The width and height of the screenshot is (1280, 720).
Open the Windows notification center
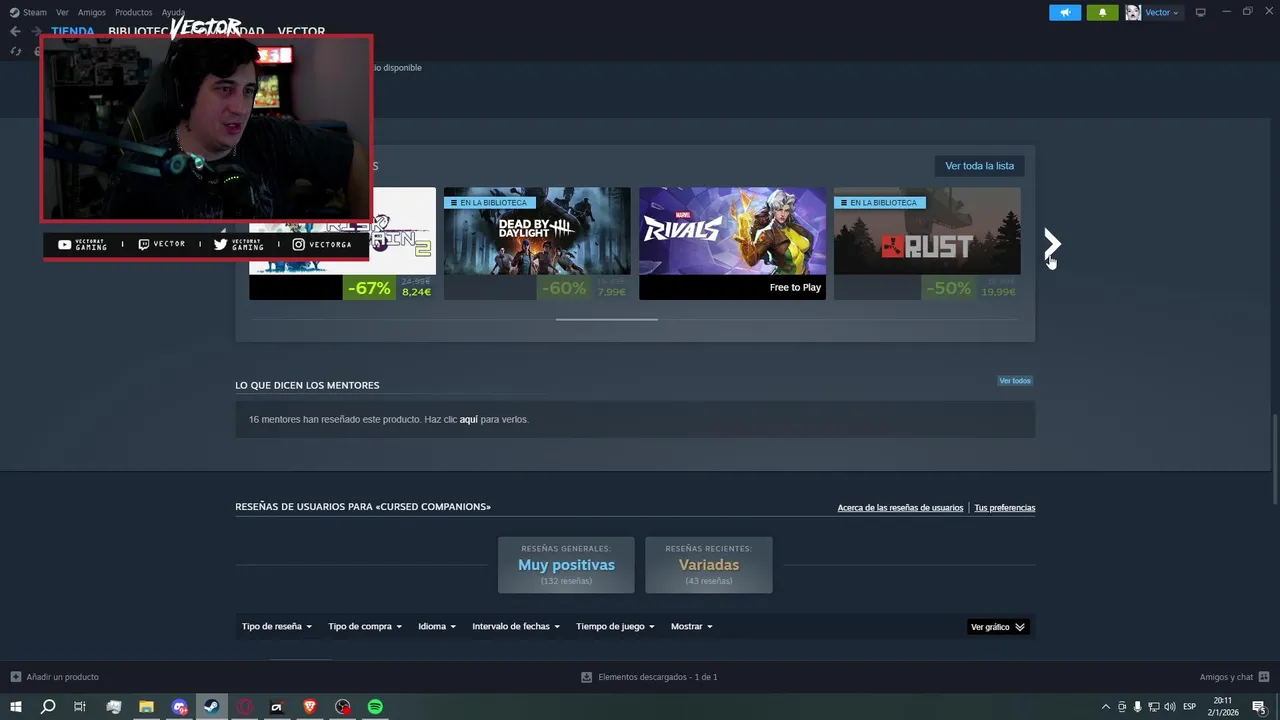1260,707
